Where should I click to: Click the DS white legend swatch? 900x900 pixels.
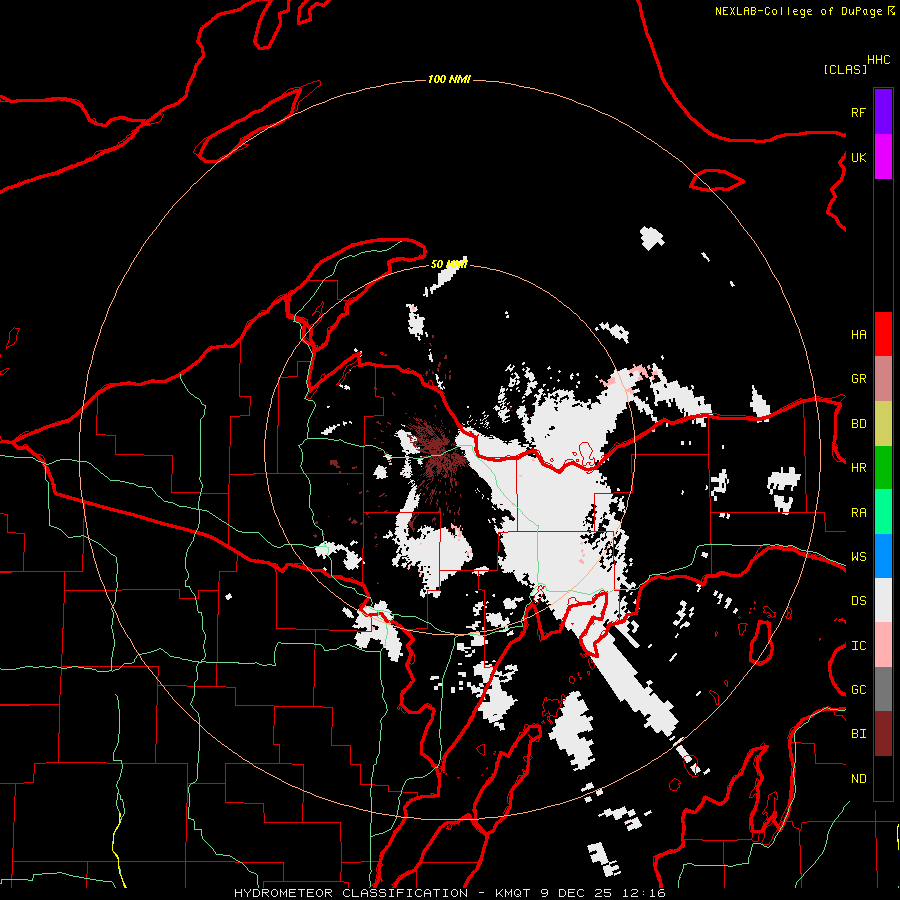(x=883, y=600)
